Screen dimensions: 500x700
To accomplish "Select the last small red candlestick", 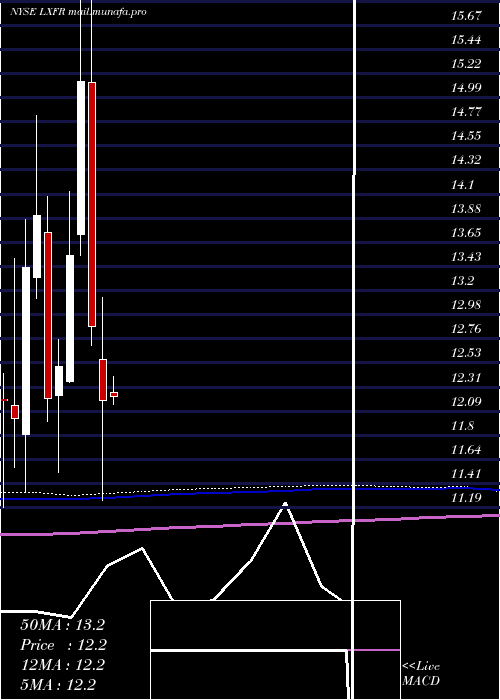I will click(114, 394).
